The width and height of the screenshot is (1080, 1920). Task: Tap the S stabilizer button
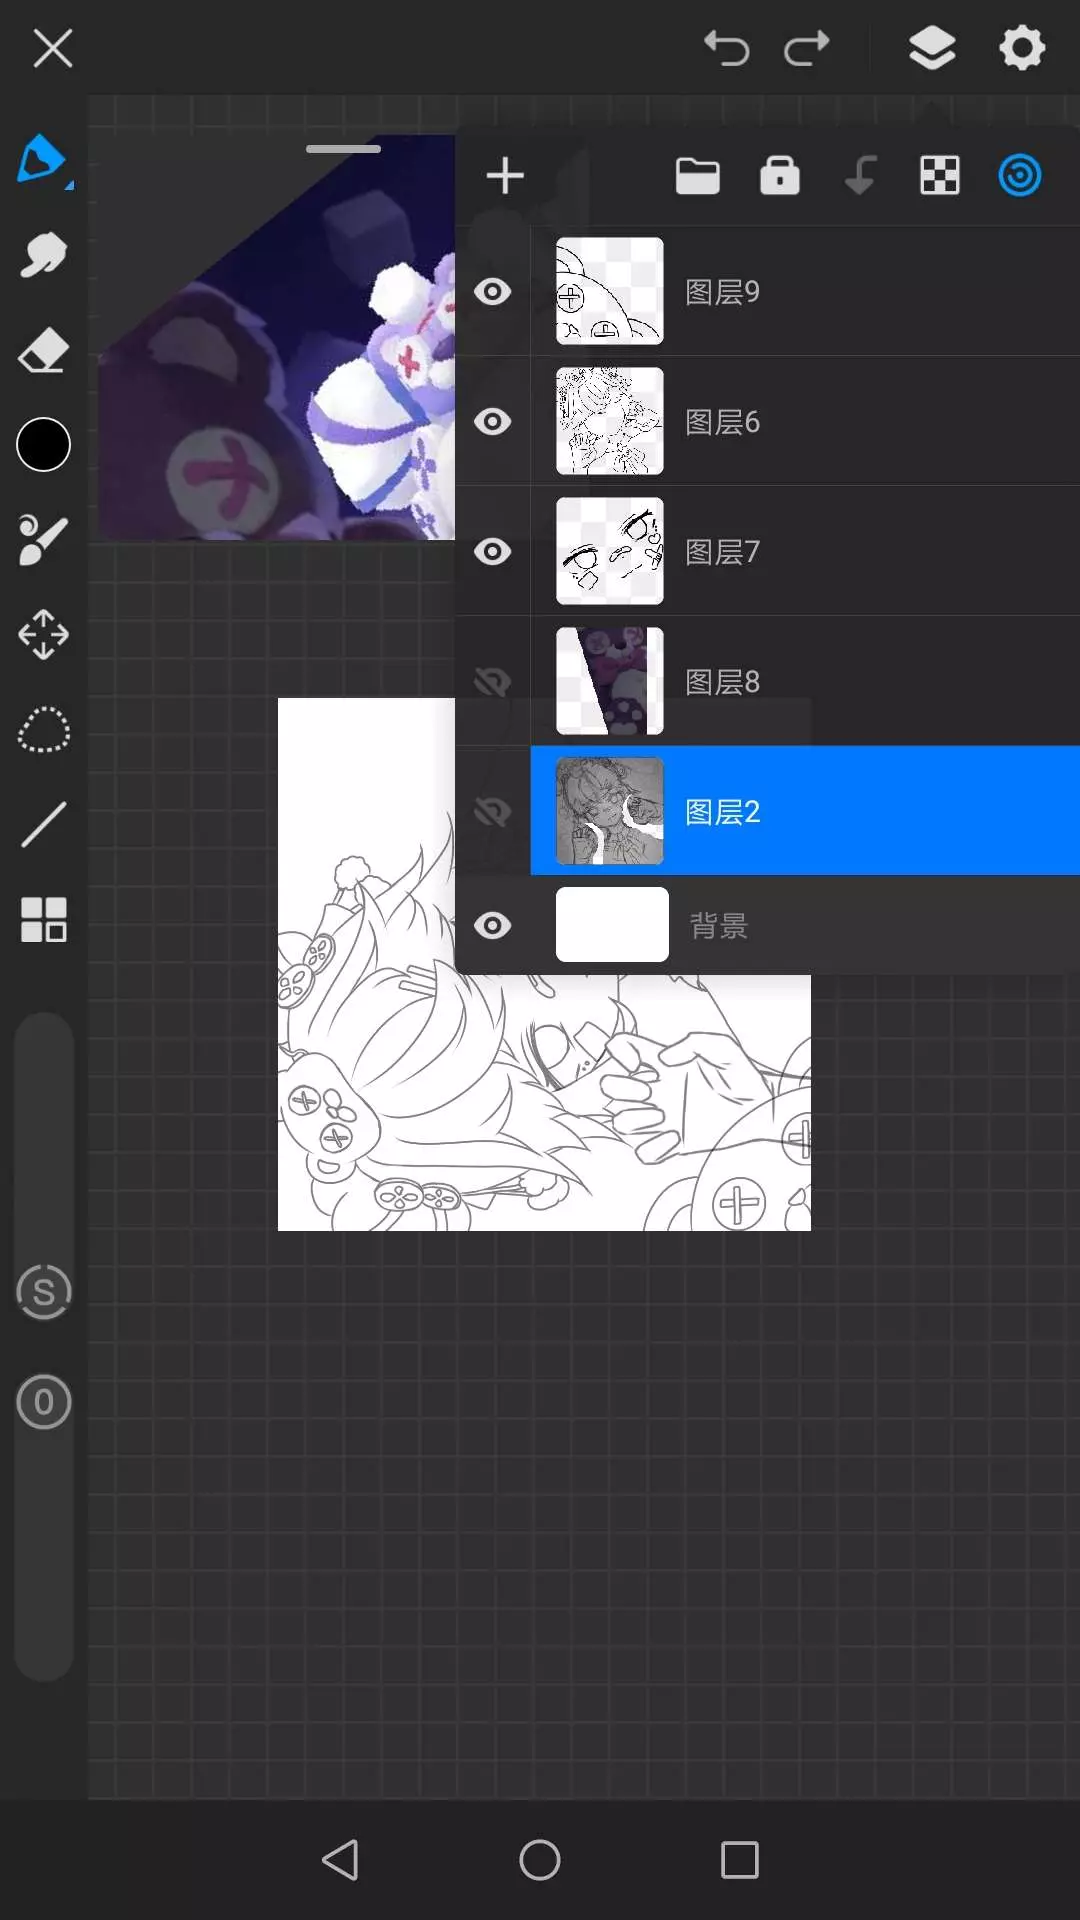tap(44, 1292)
